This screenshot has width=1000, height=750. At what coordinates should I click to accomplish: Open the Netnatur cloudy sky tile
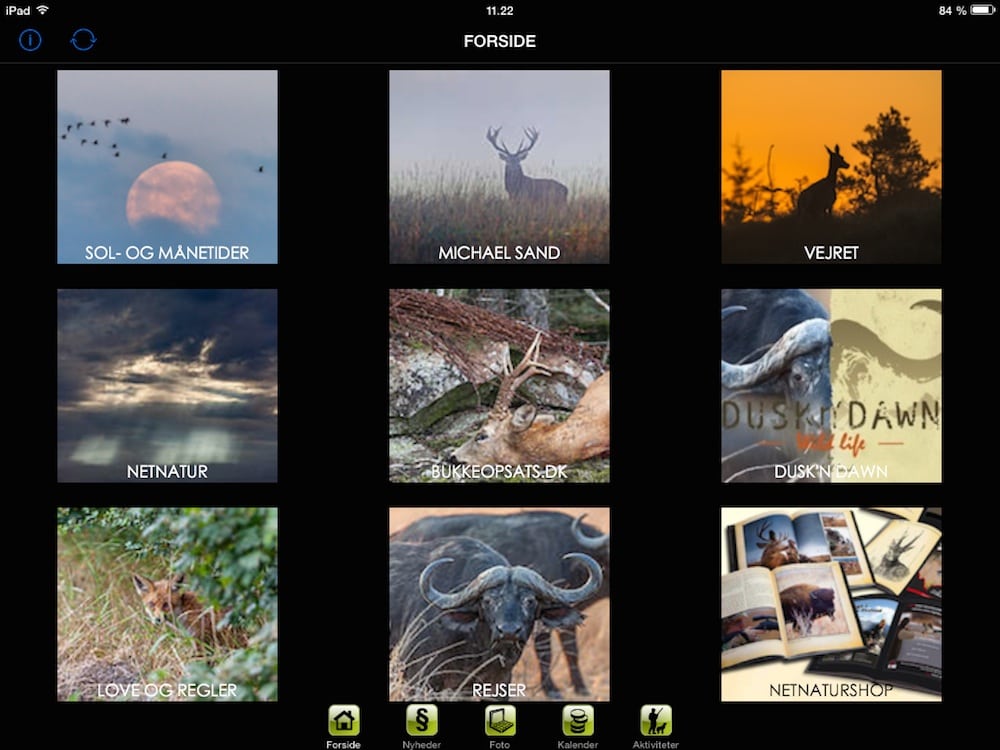coord(167,385)
